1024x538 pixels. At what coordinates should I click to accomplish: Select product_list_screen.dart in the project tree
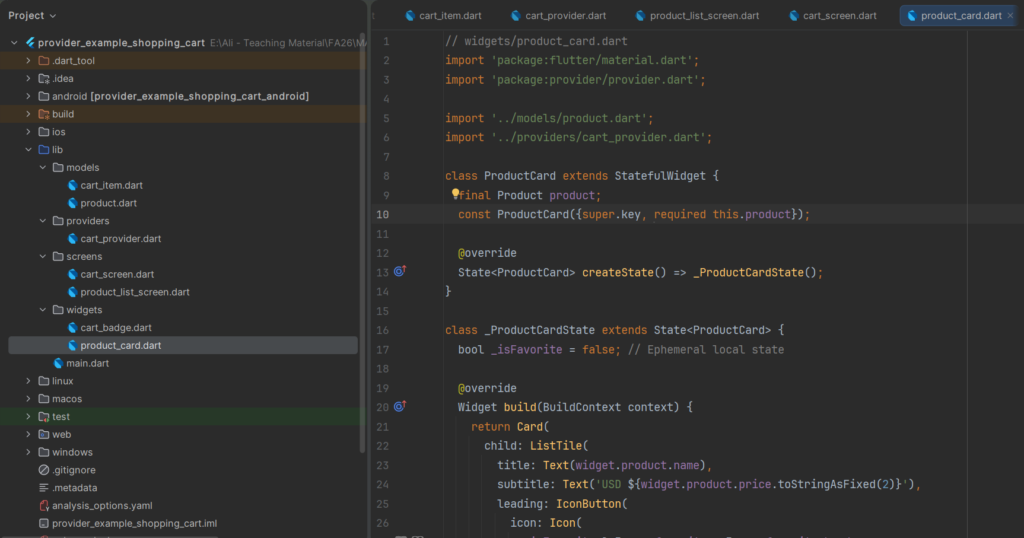[135, 292]
